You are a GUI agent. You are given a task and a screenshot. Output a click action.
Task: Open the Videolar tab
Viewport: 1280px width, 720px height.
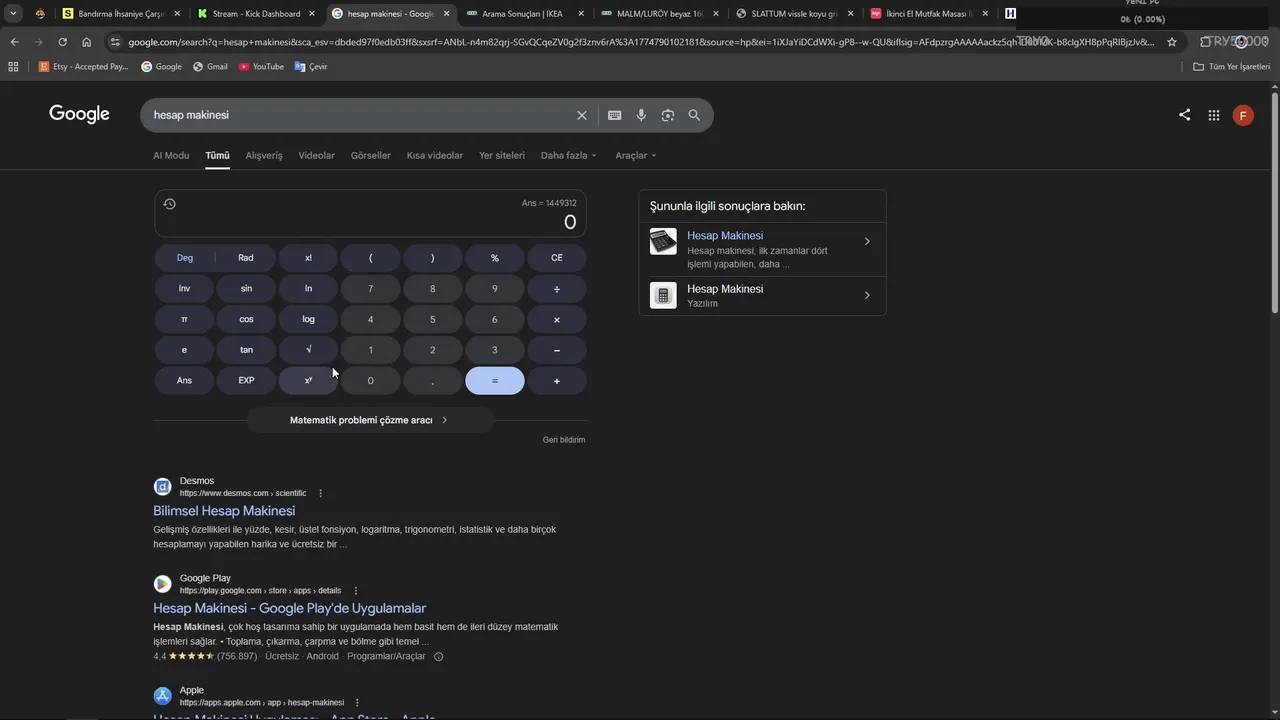tap(317, 156)
